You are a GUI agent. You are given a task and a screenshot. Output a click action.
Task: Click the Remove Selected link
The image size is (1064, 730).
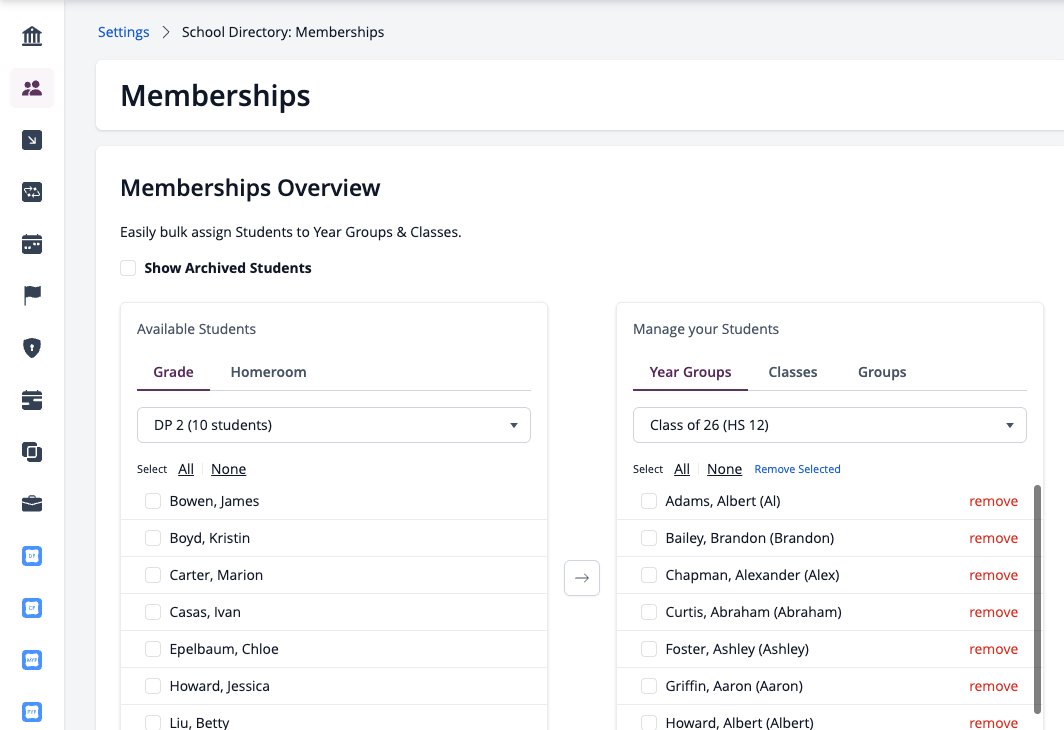(797, 469)
